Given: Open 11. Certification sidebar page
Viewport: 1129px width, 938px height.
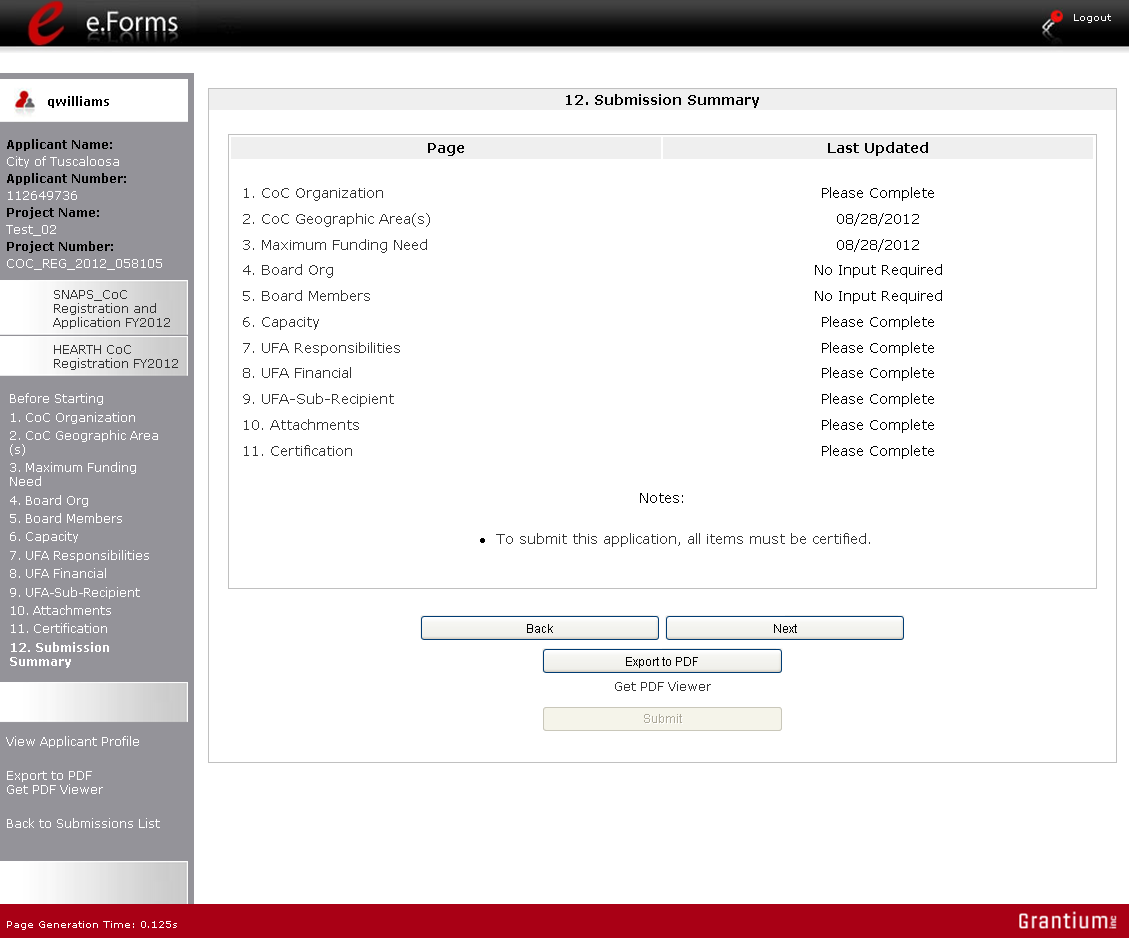Looking at the screenshot, I should coord(58,629).
